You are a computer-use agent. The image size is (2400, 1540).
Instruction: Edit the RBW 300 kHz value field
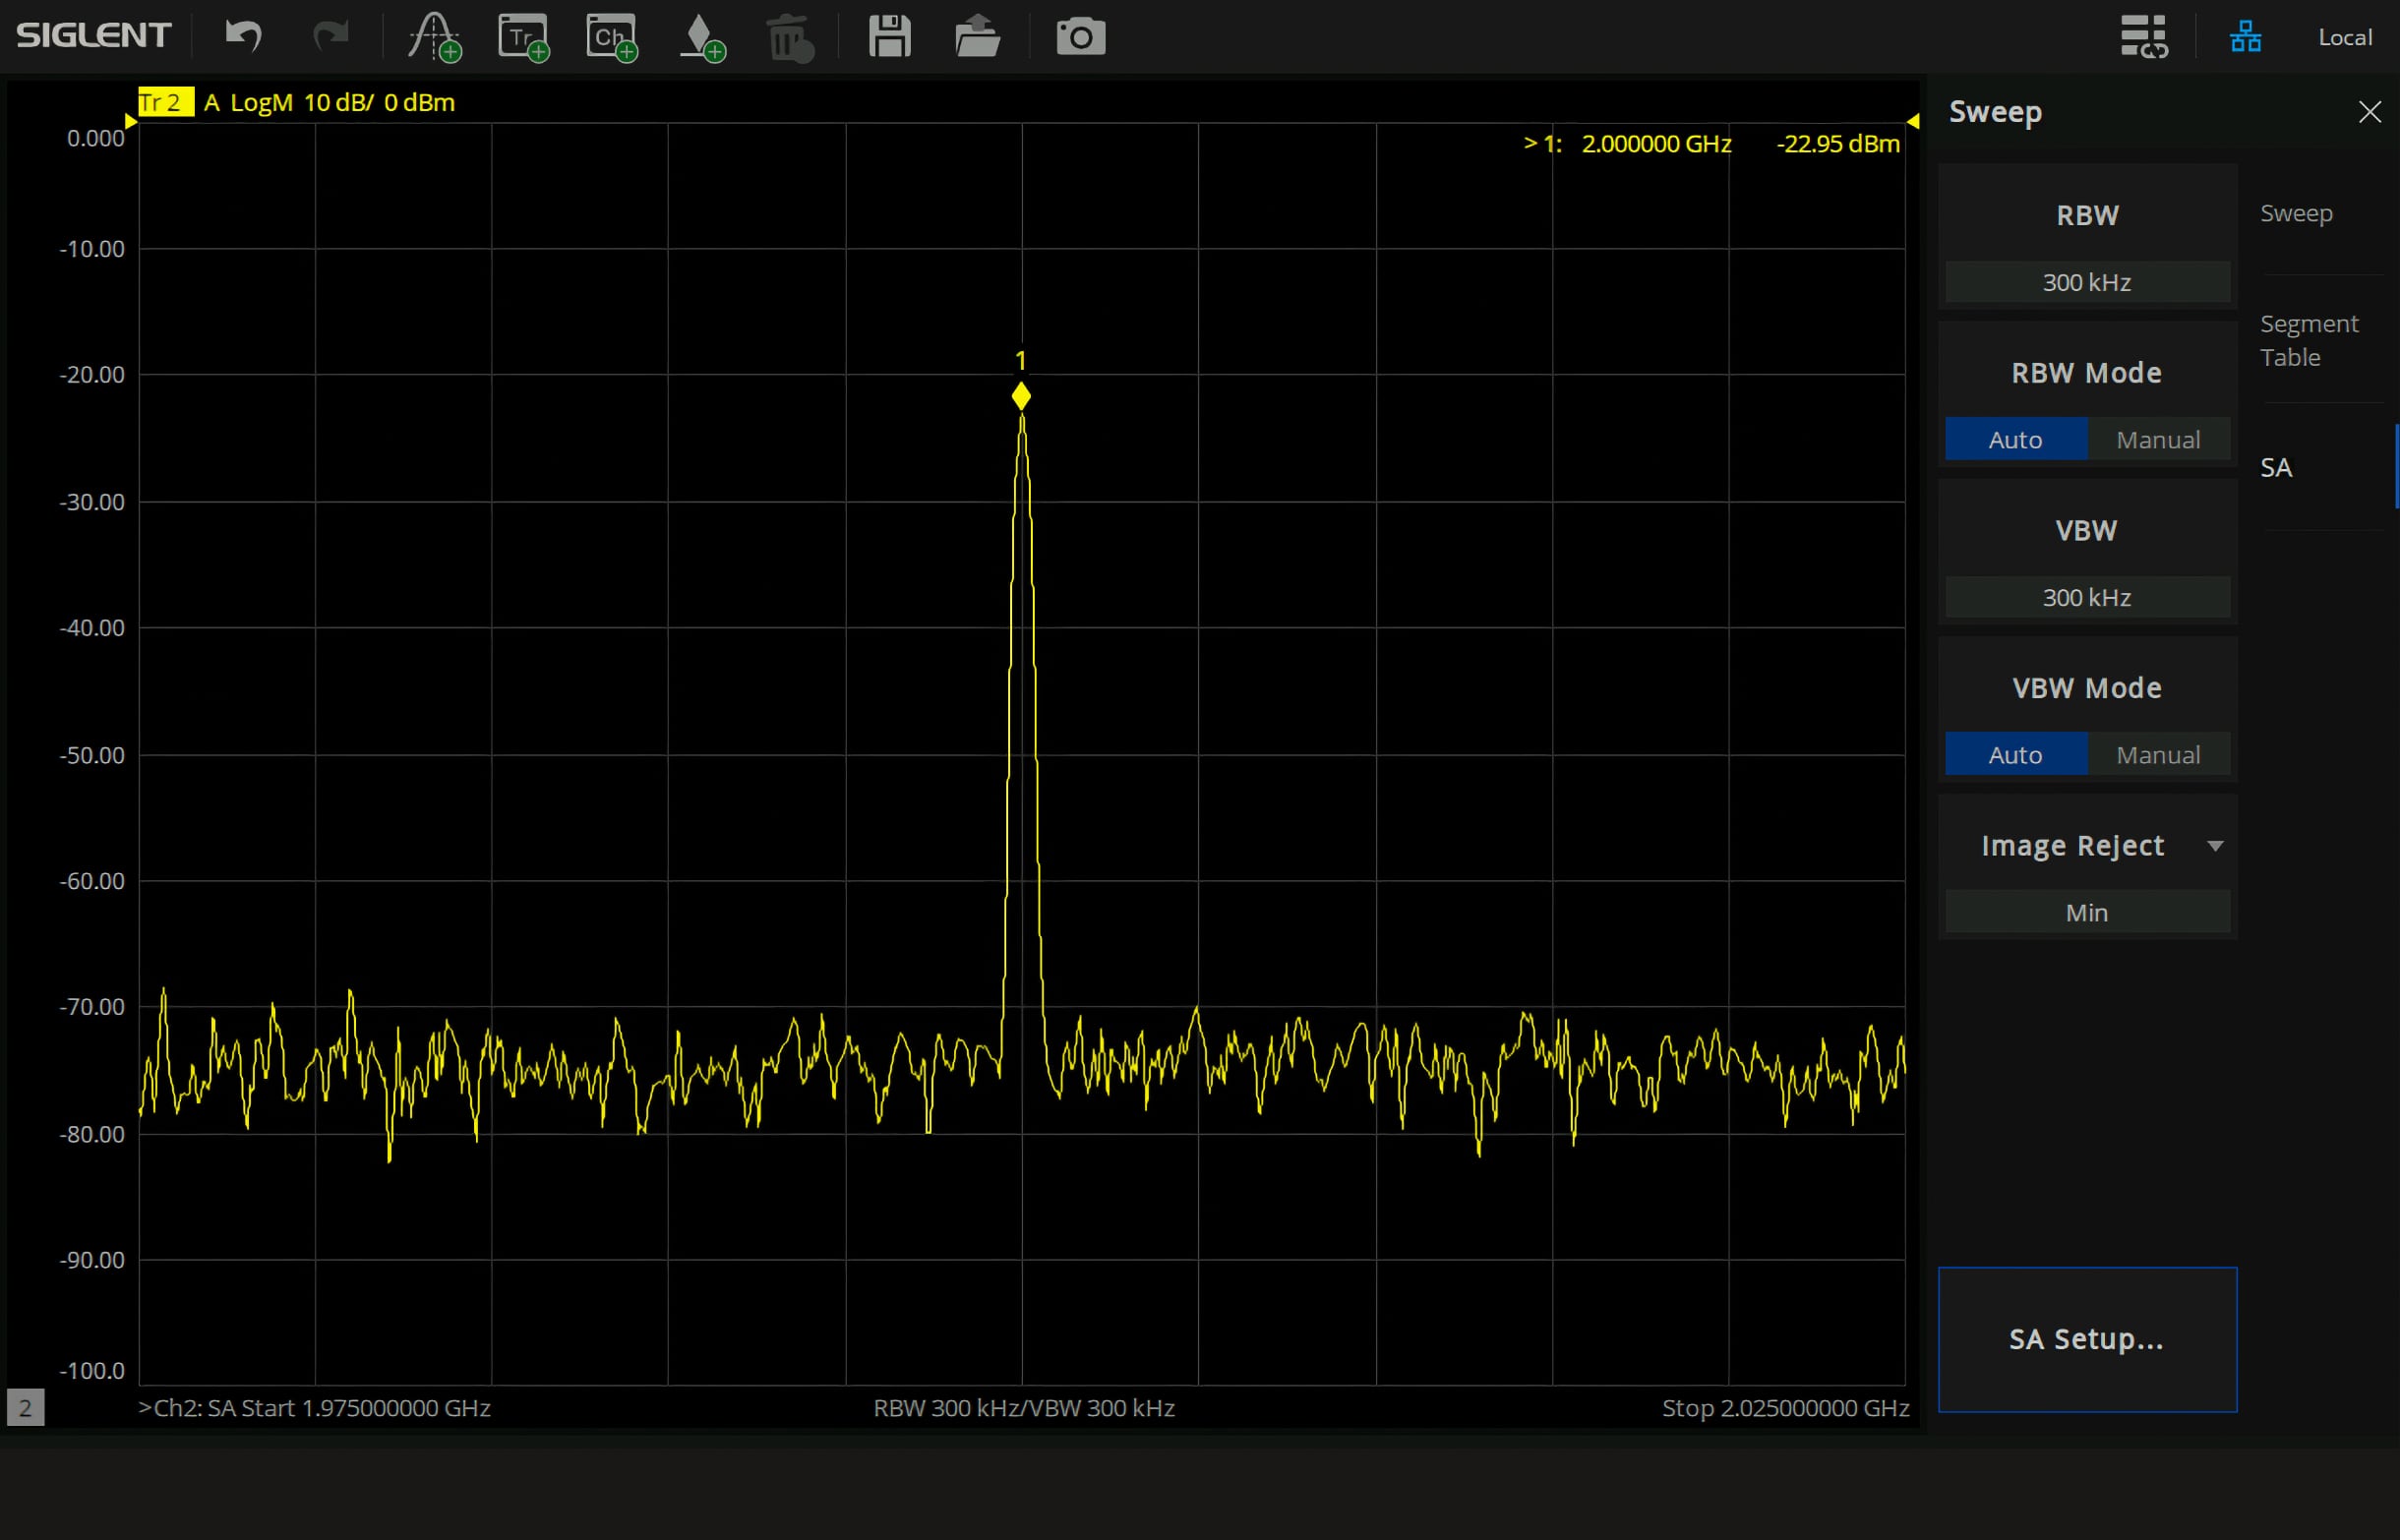[x=2087, y=282]
